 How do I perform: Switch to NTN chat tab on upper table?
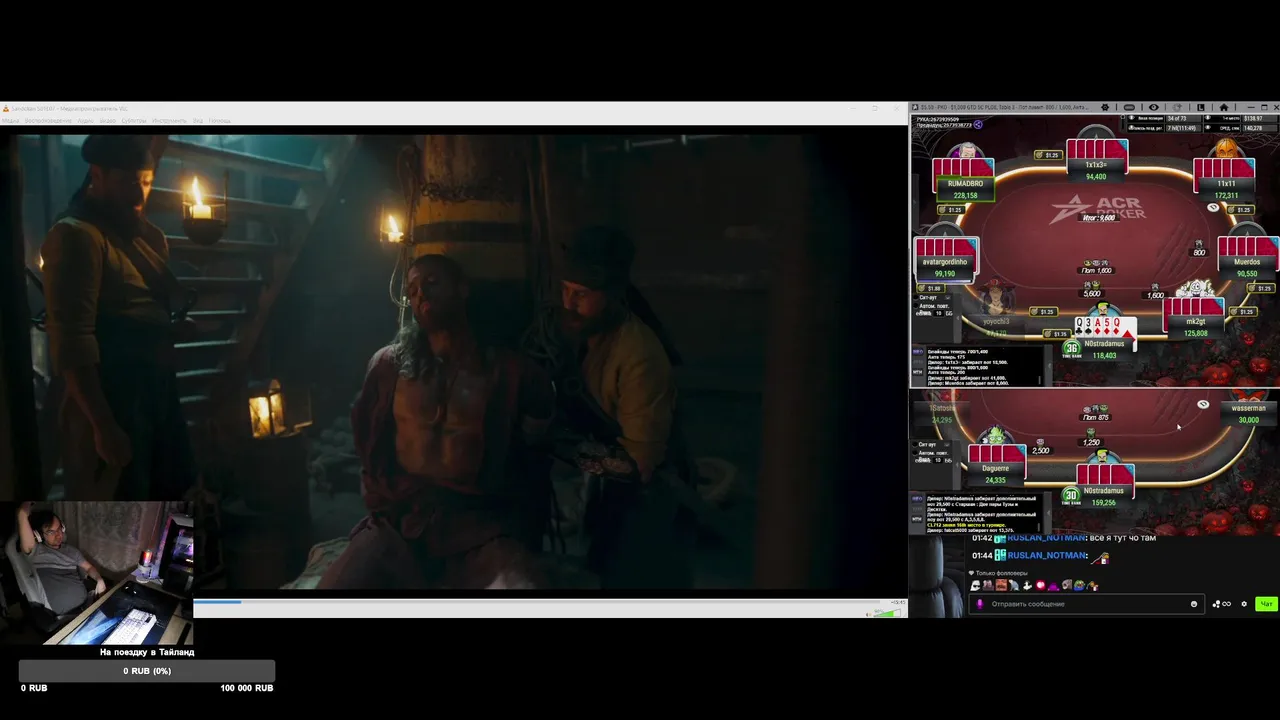[917, 372]
